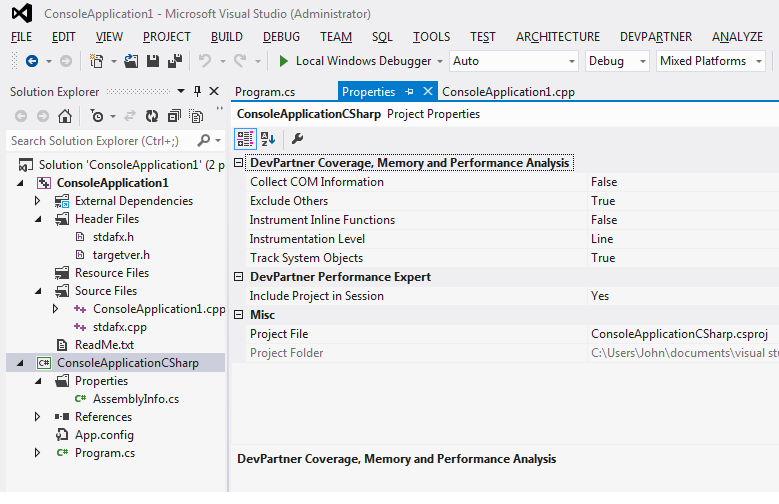Expand the References node

(38, 417)
